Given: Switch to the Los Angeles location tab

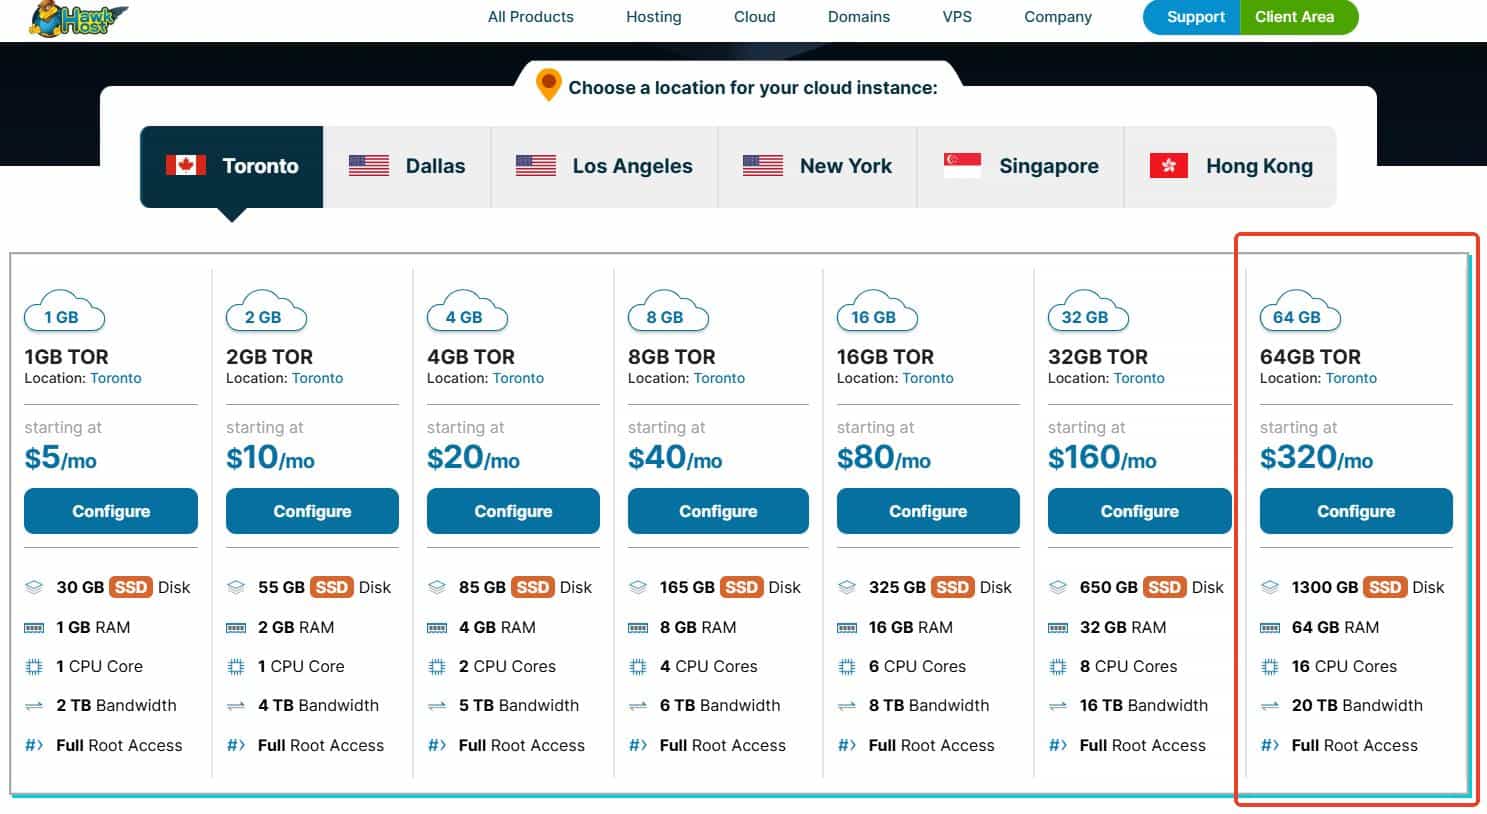Looking at the screenshot, I should coord(604,166).
